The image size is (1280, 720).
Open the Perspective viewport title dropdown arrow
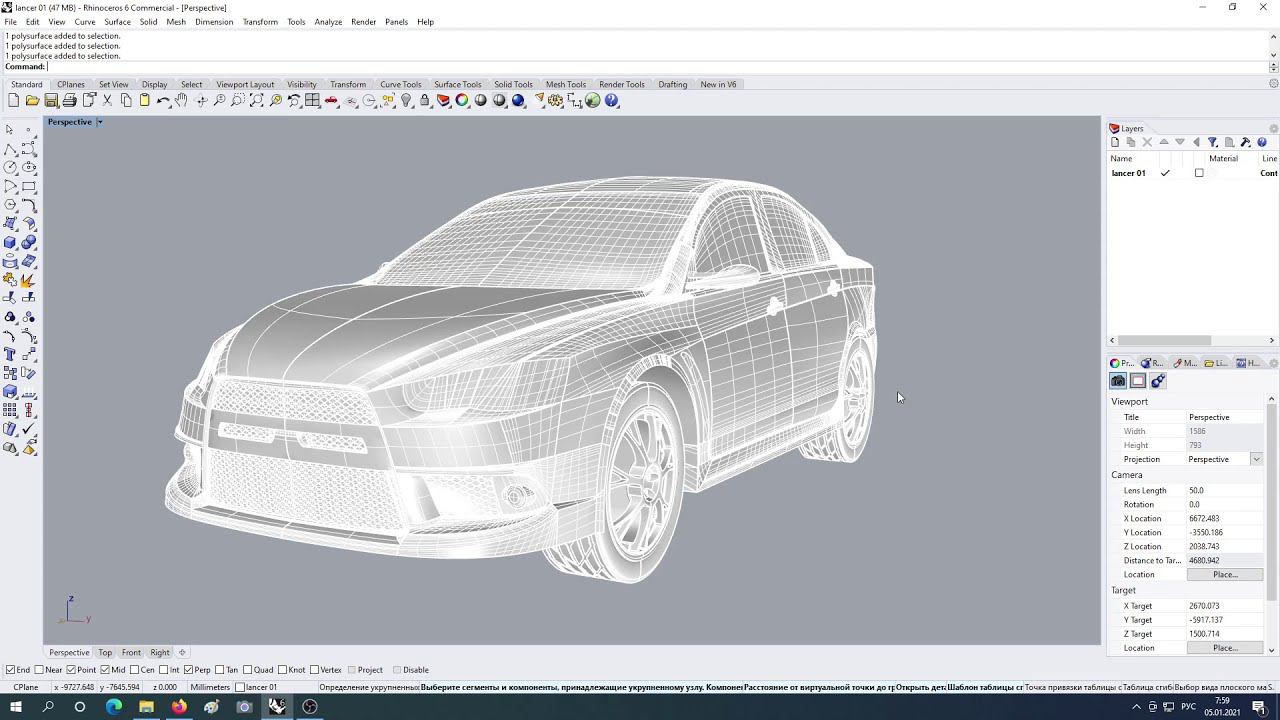coord(100,122)
